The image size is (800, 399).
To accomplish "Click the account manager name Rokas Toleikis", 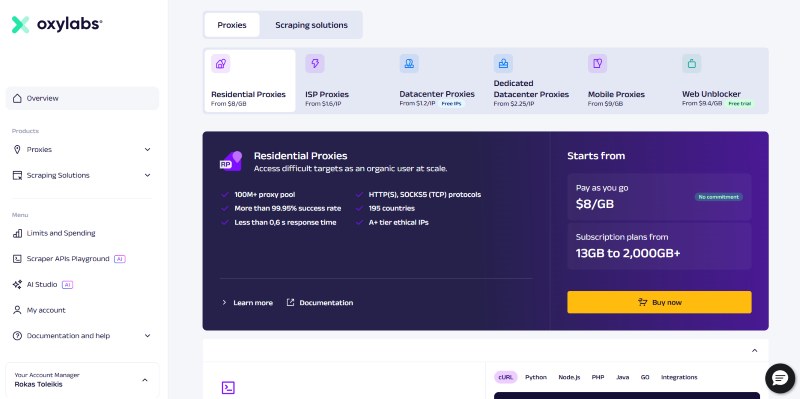I will pyautogui.click(x=38, y=385).
